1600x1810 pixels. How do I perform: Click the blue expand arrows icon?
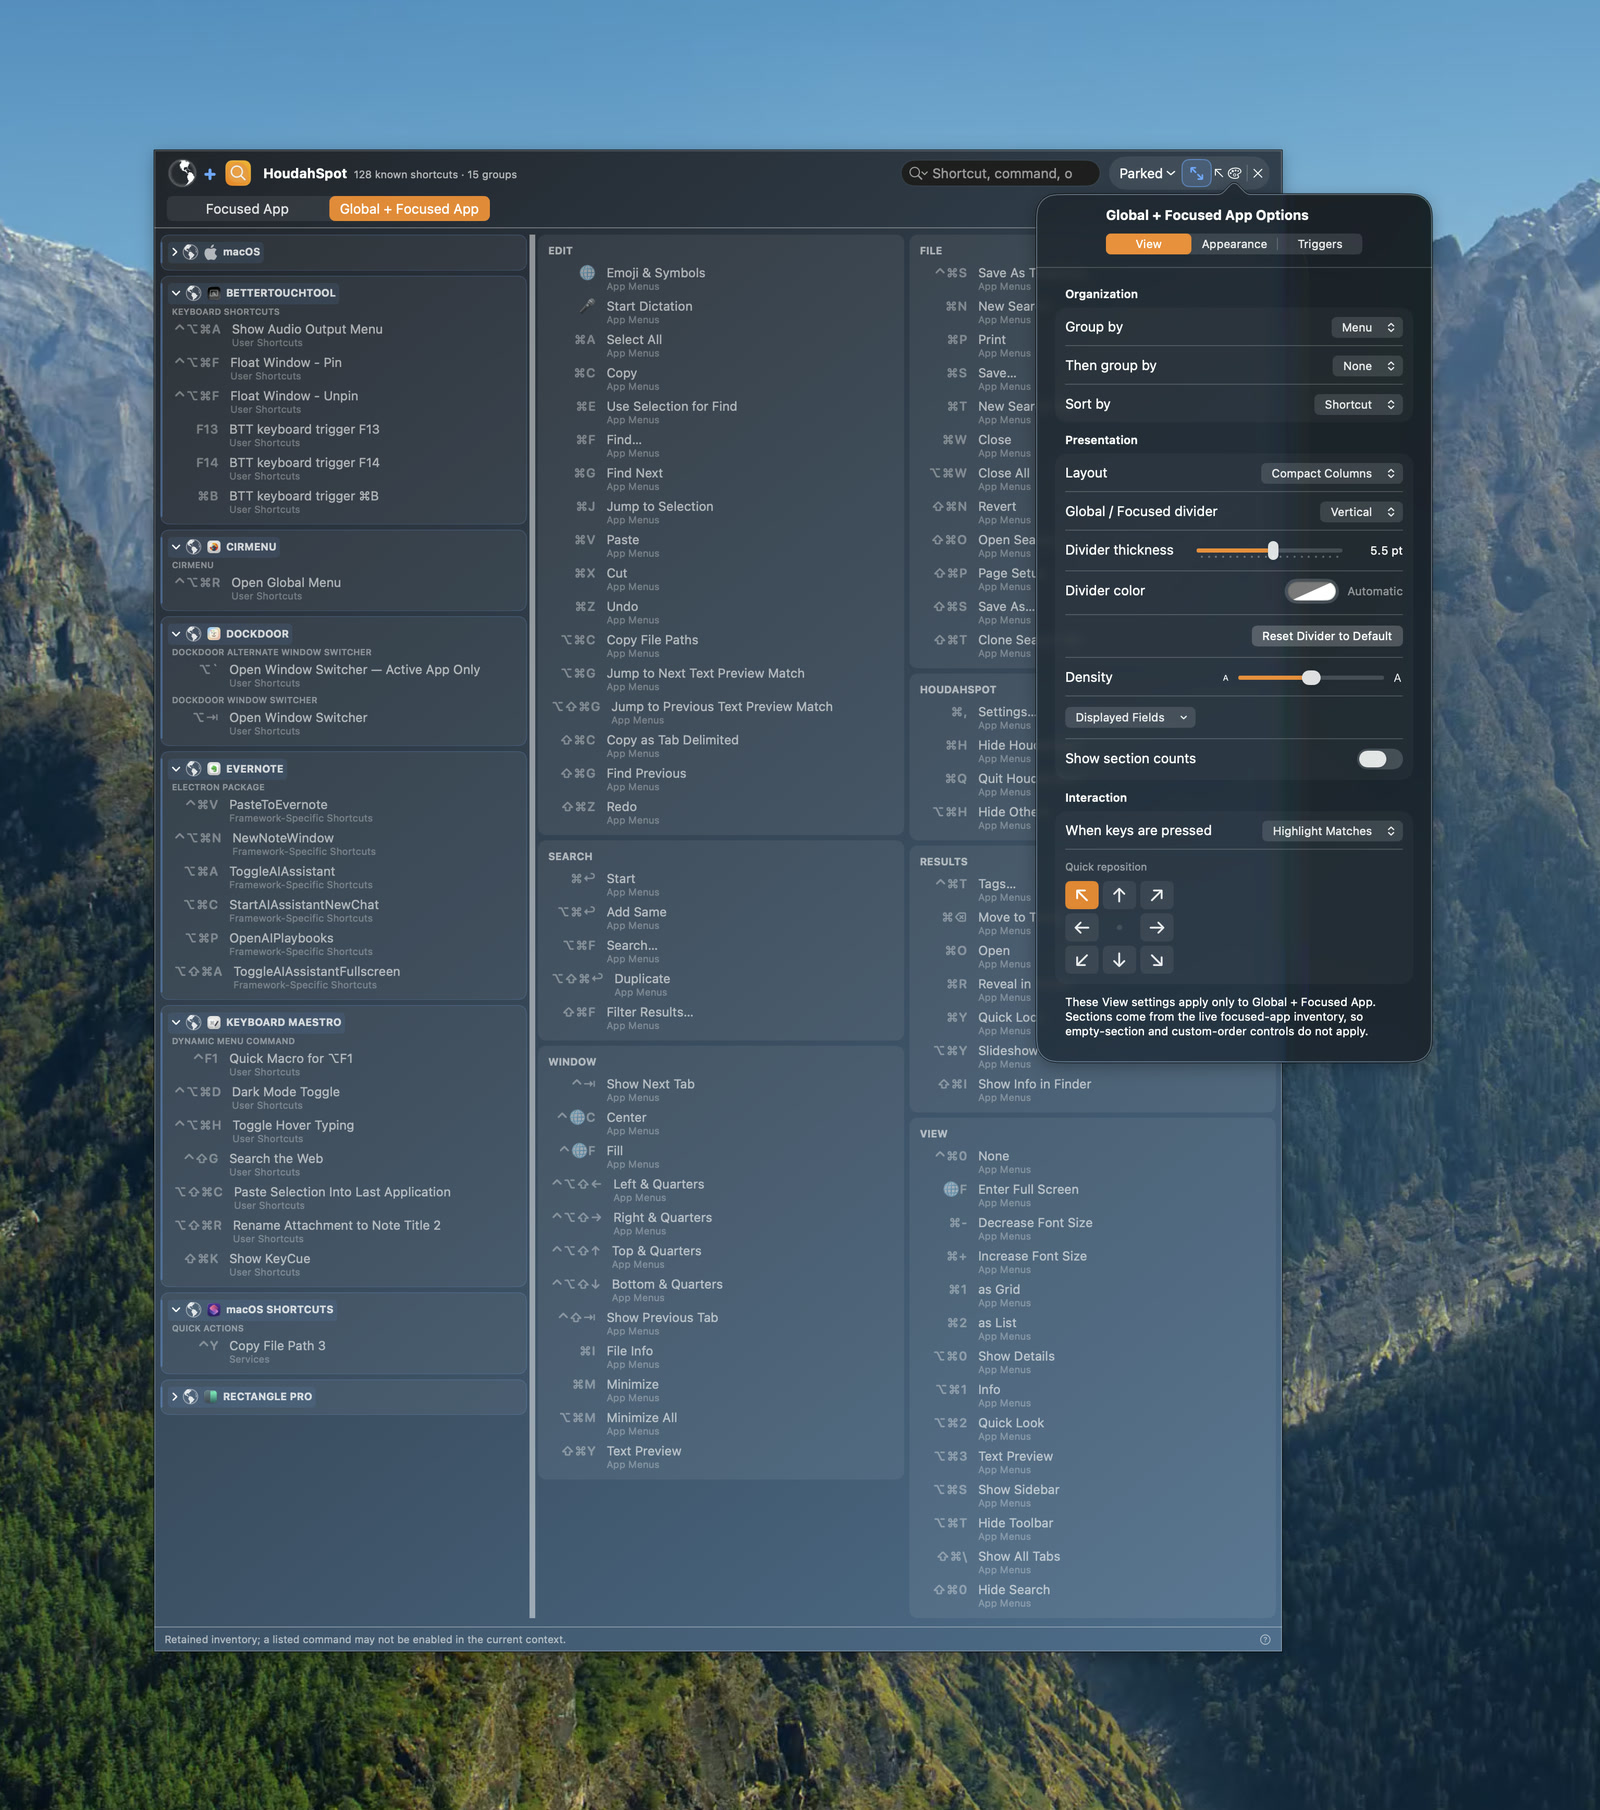pos(1196,173)
